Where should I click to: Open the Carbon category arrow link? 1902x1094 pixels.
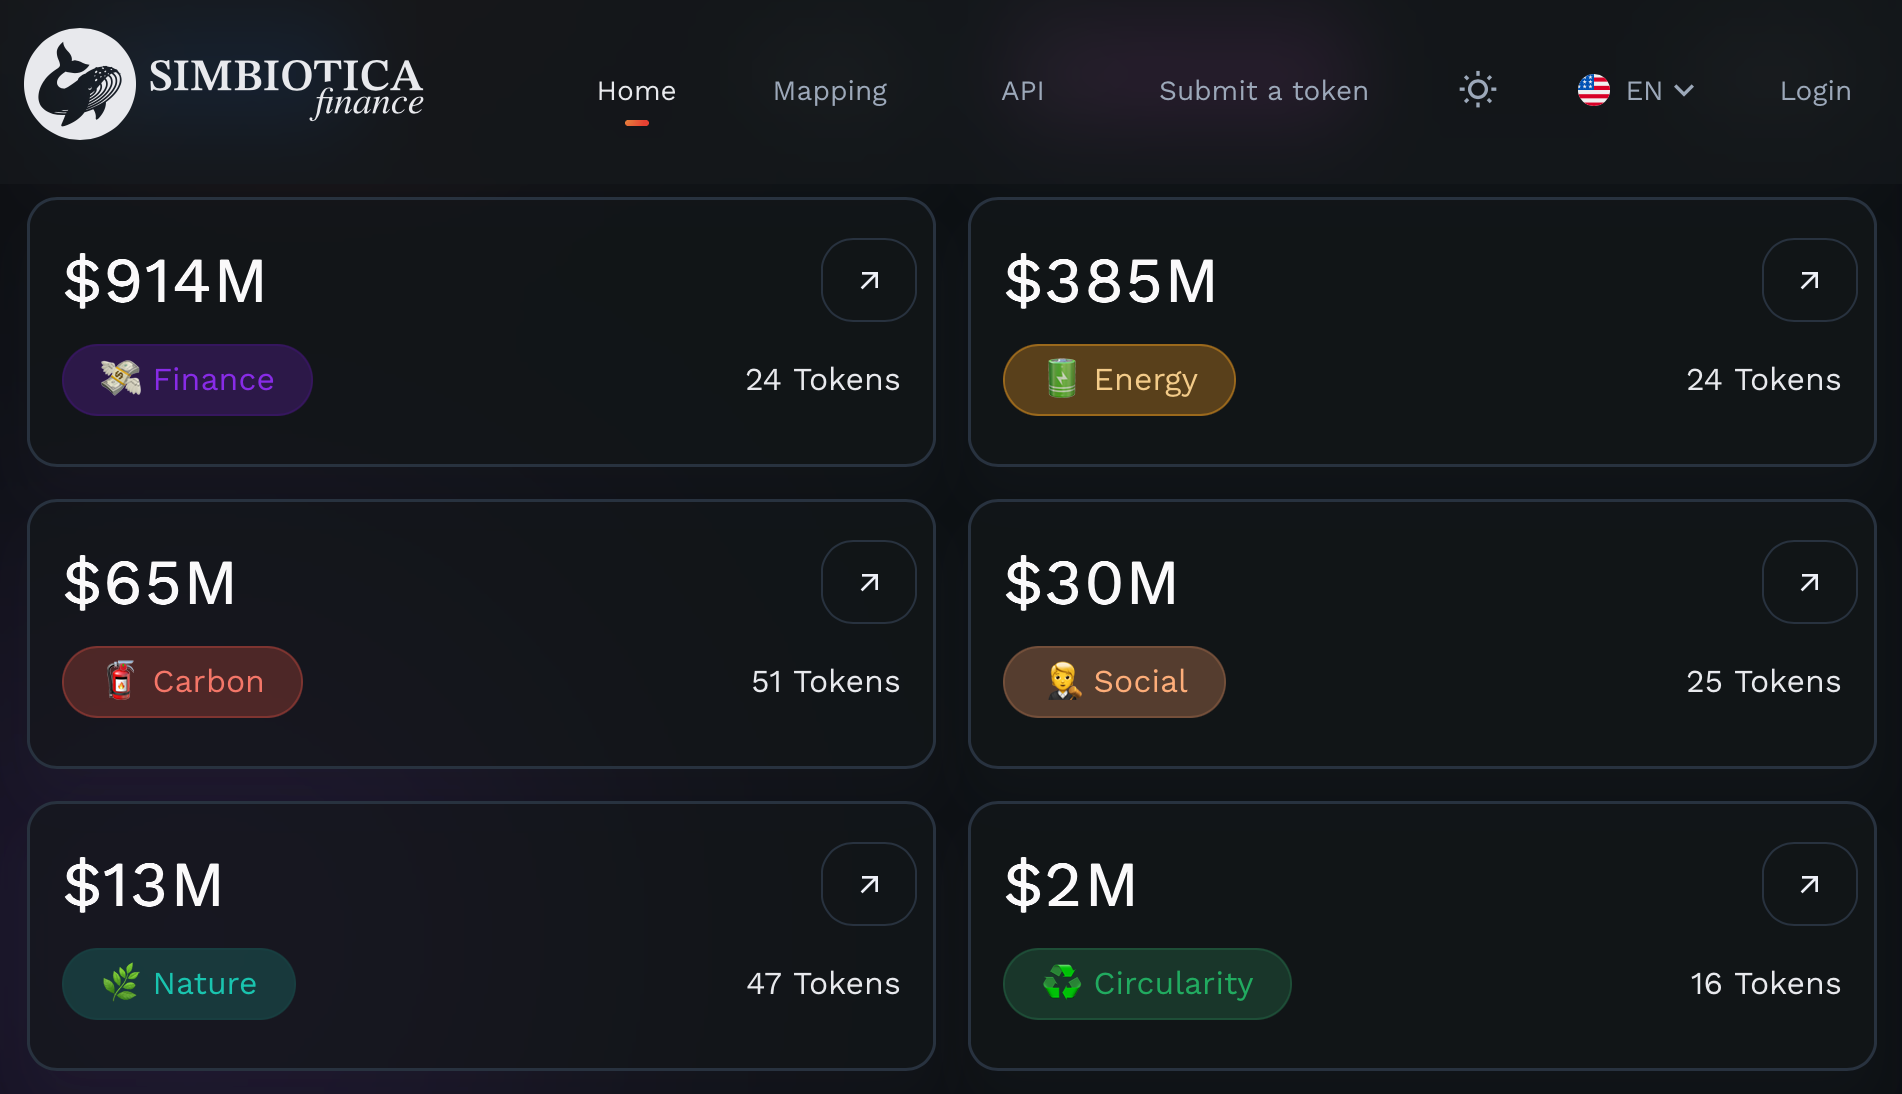pos(868,582)
